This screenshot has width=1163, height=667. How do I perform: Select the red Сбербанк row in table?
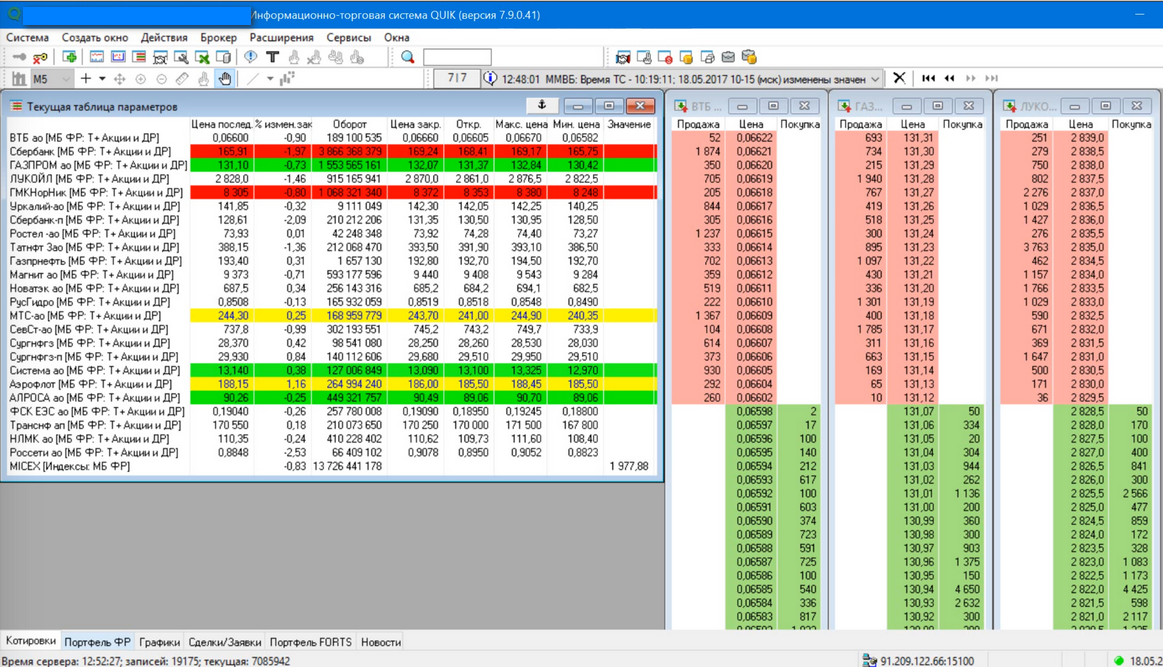click(x=332, y=151)
